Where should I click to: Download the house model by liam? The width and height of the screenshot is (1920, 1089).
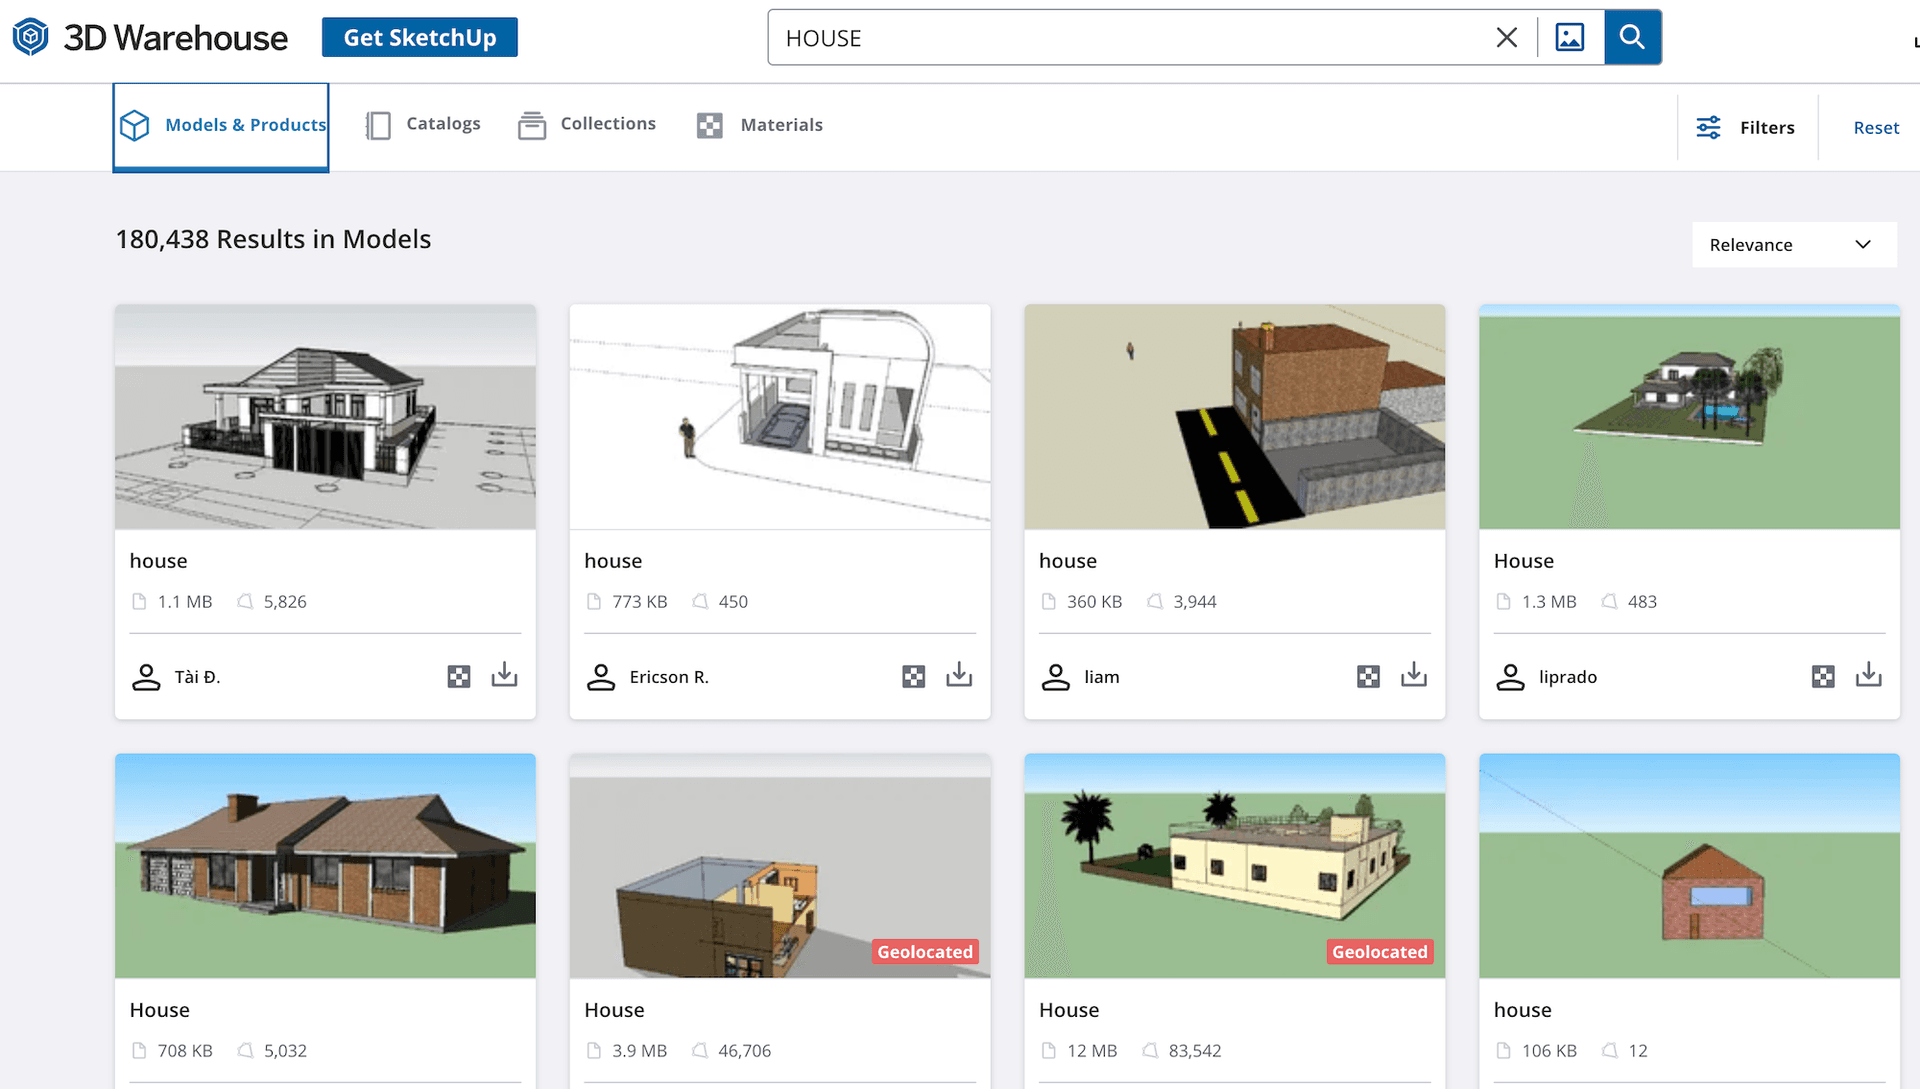[1414, 675]
